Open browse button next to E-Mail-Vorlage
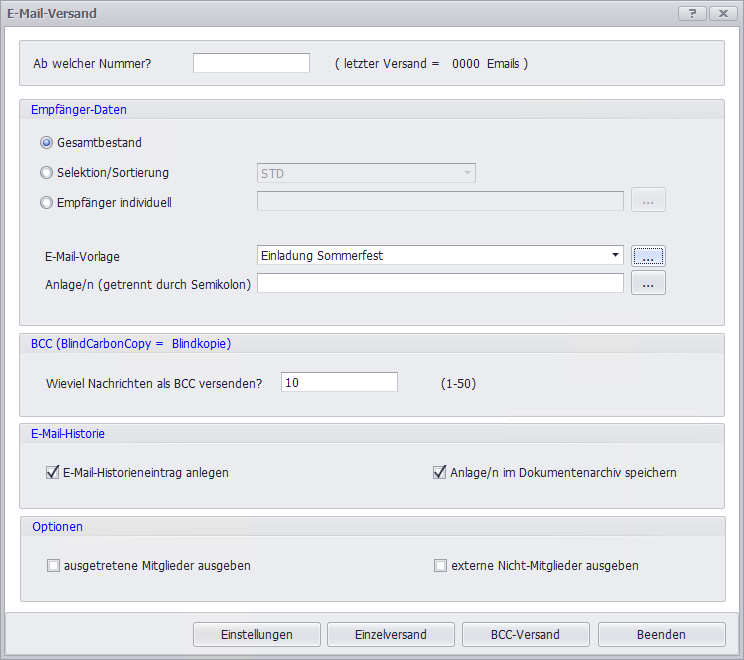Viewport: 744px width, 660px height. [x=648, y=256]
